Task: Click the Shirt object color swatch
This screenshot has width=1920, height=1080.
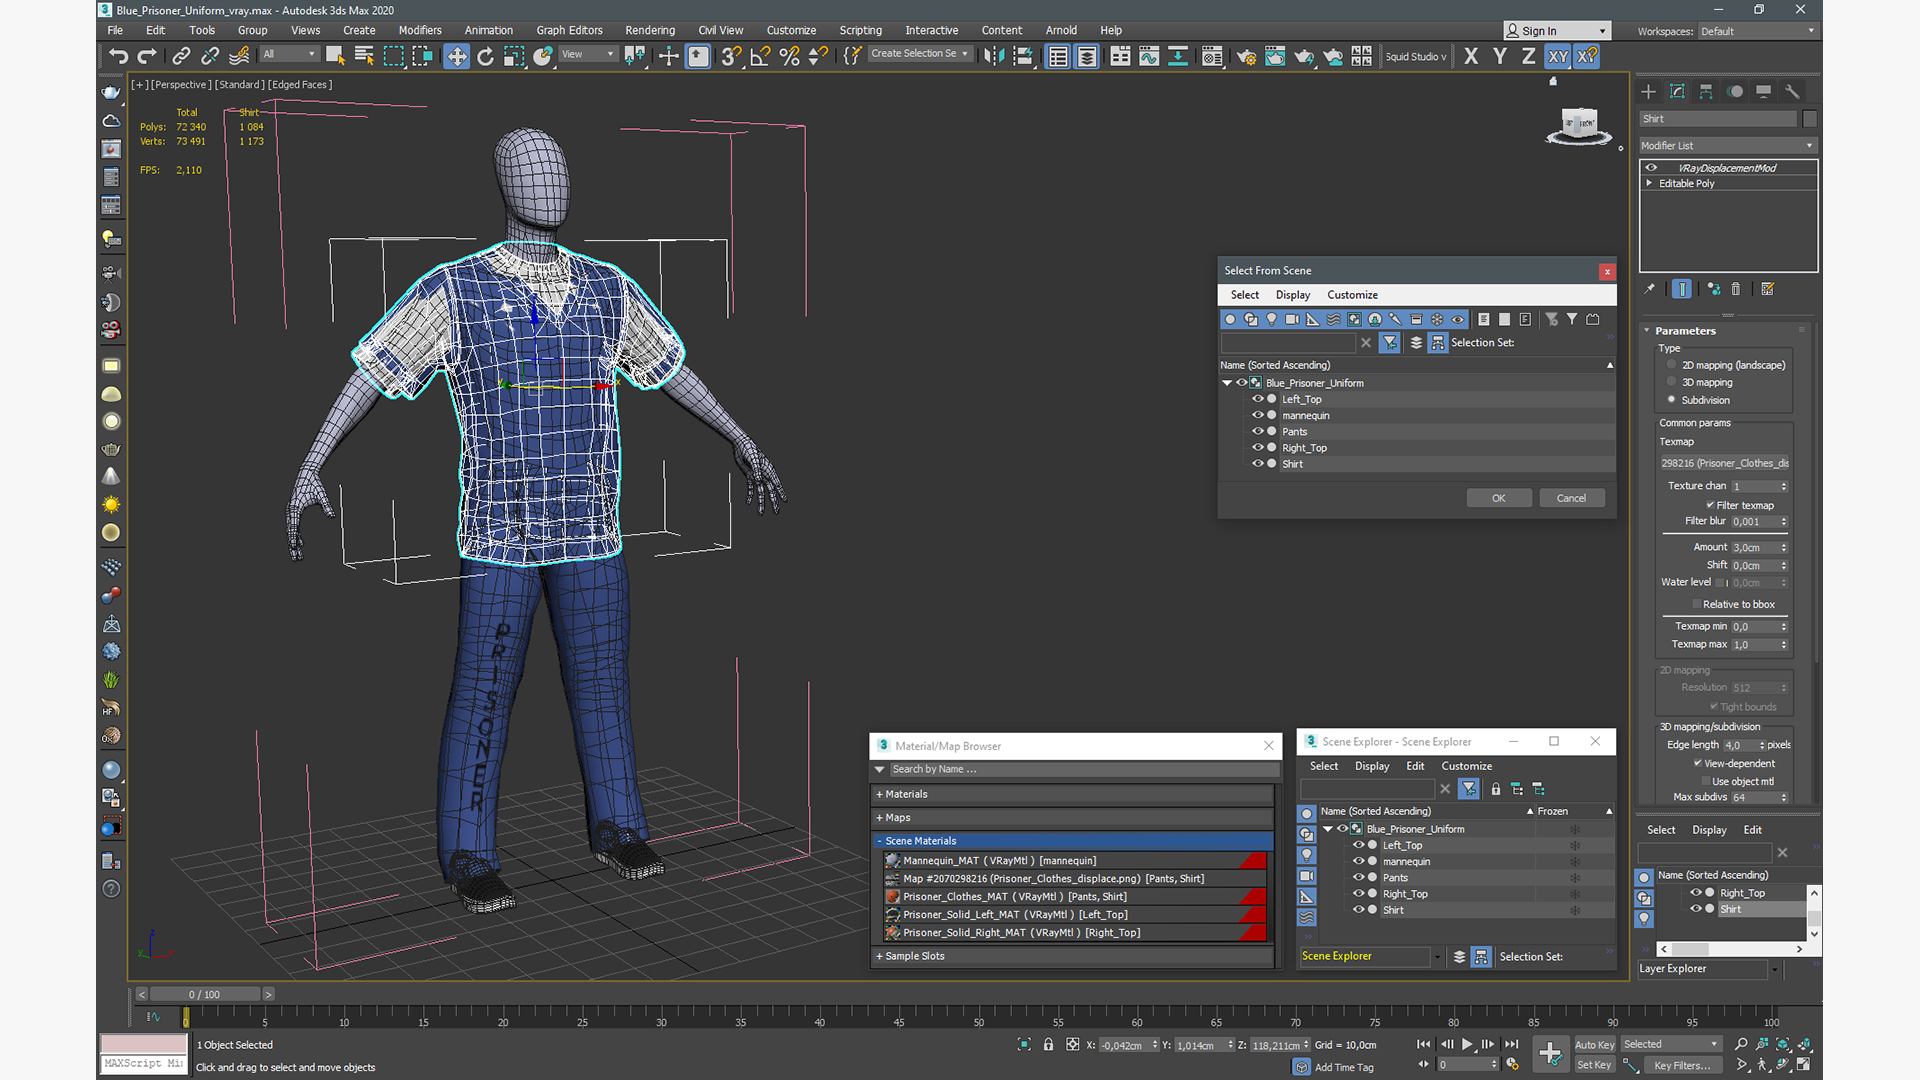Action: [1809, 119]
